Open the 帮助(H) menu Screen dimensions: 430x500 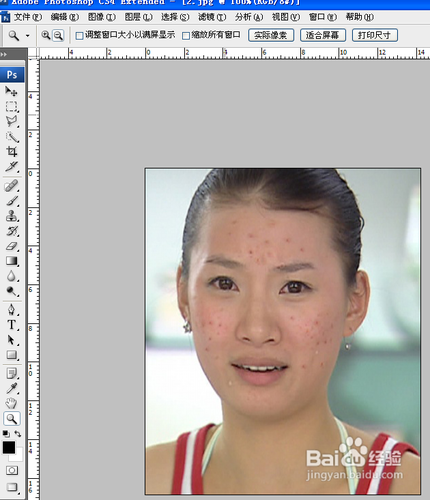[x=359, y=17]
